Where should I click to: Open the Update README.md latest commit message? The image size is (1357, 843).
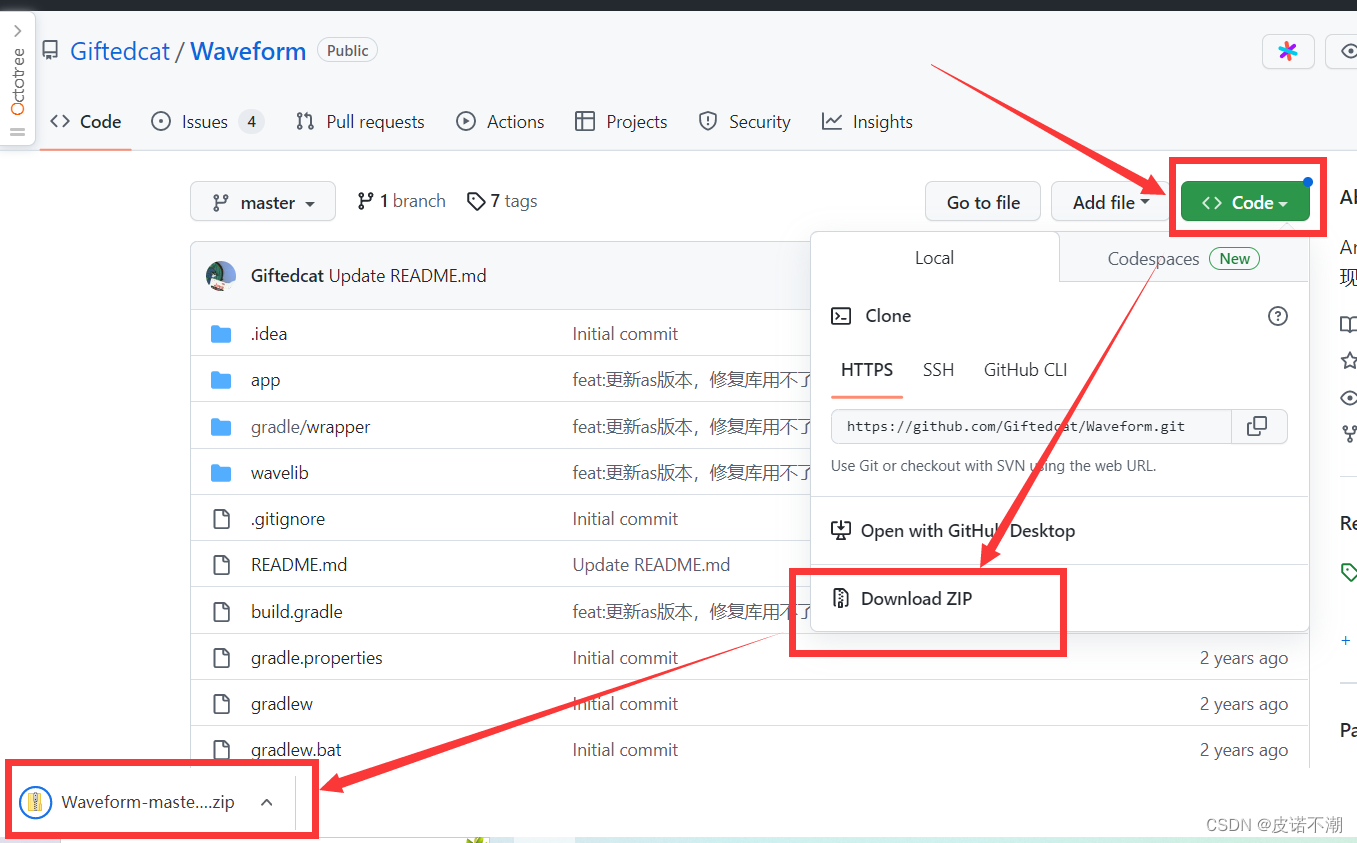(x=407, y=276)
